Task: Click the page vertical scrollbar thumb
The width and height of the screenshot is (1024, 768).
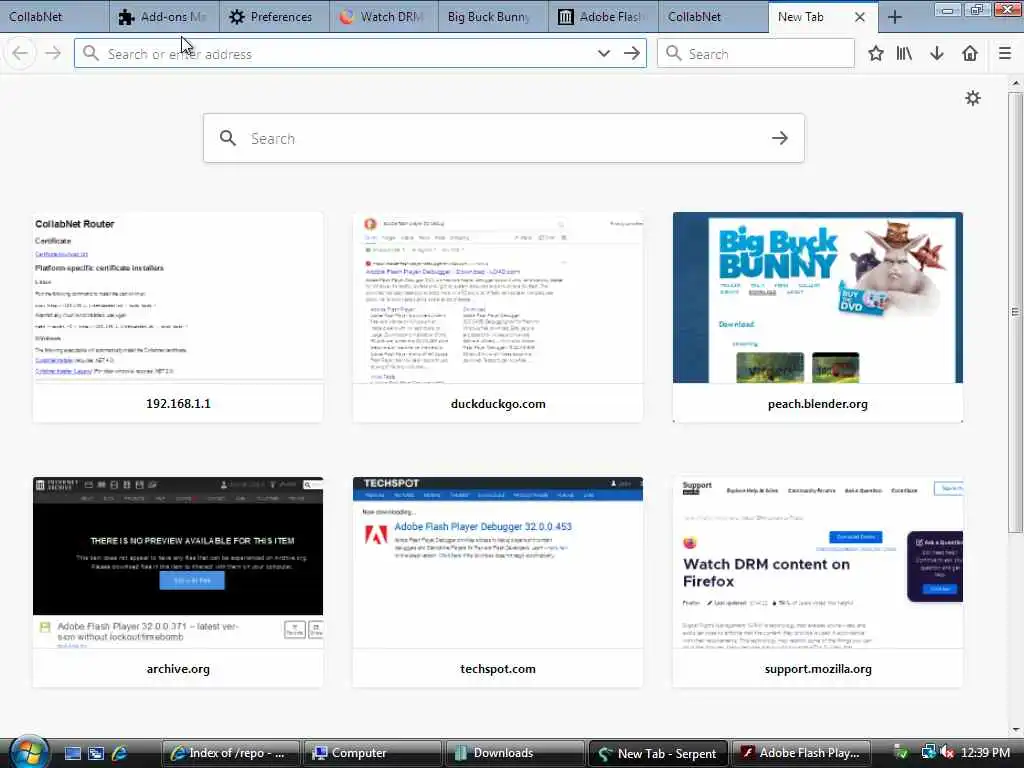Action: [x=1016, y=312]
